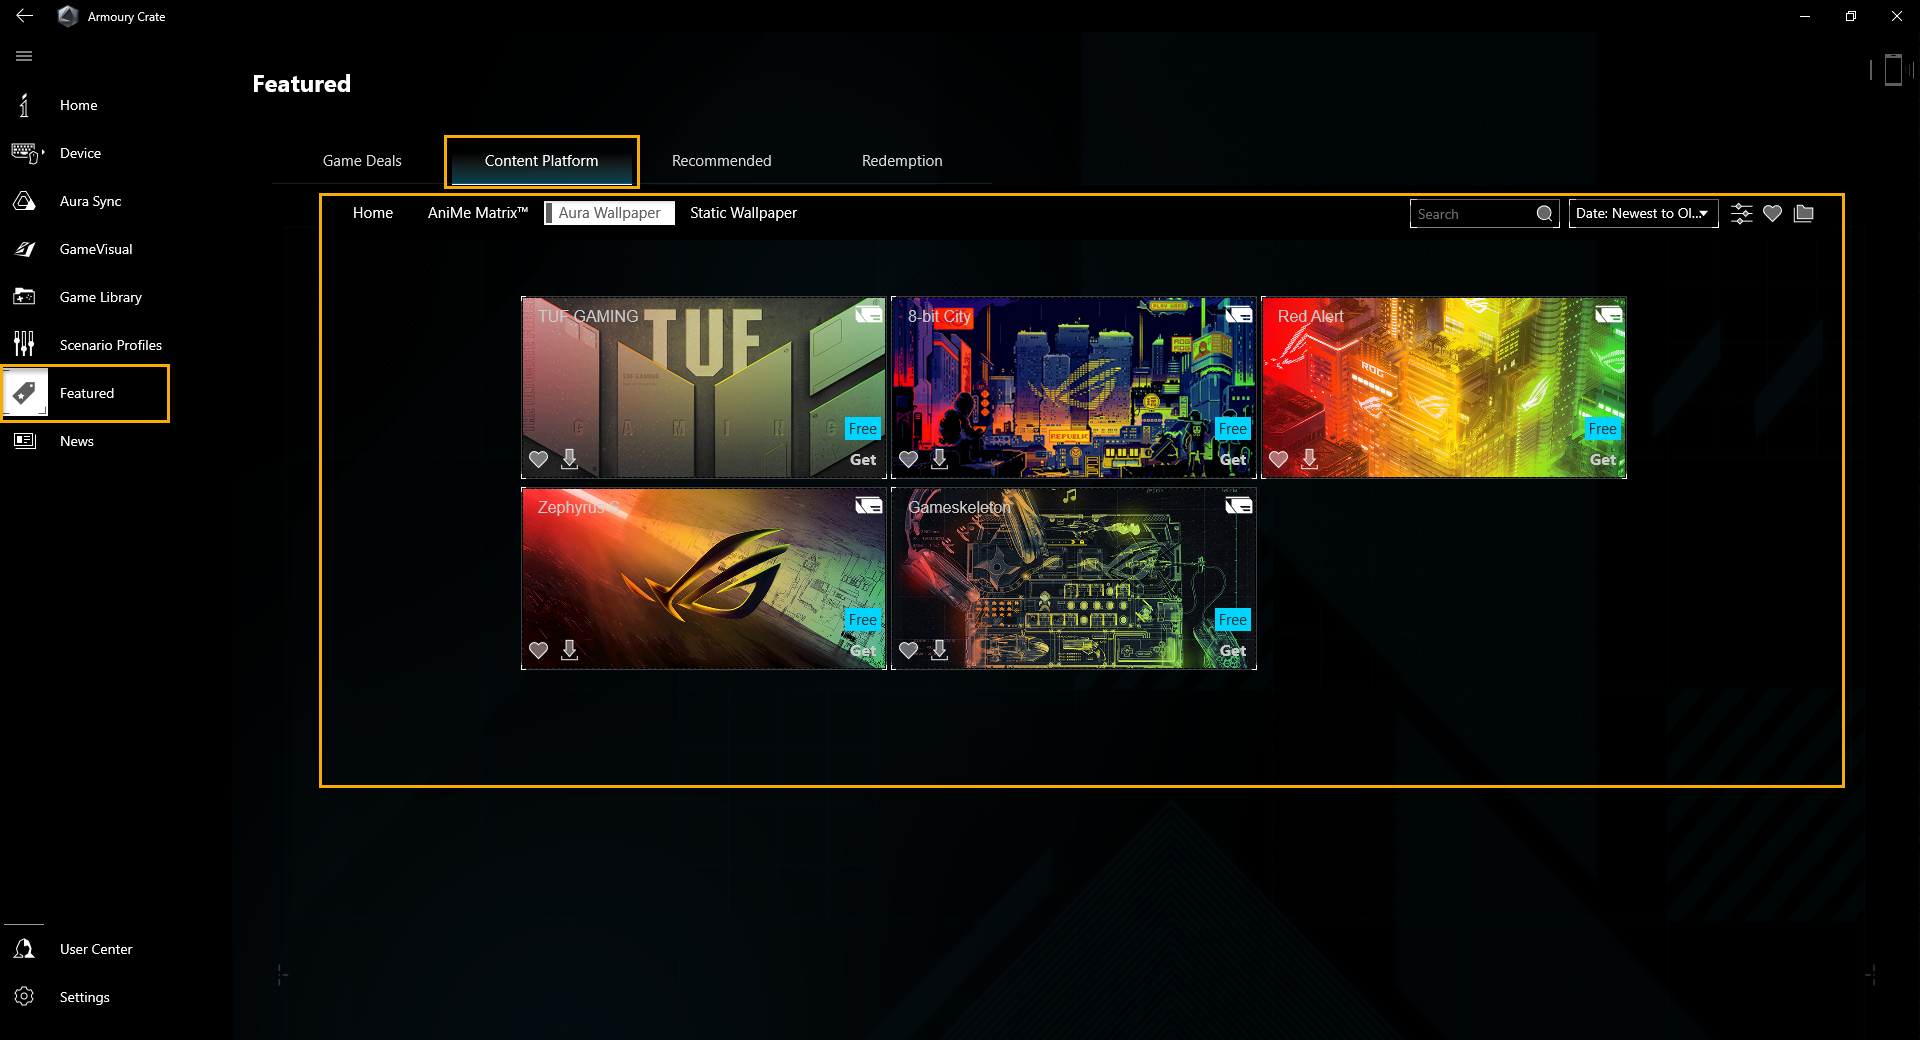Open the downloaded content folder icon
This screenshot has width=1920, height=1040.
(x=1804, y=214)
